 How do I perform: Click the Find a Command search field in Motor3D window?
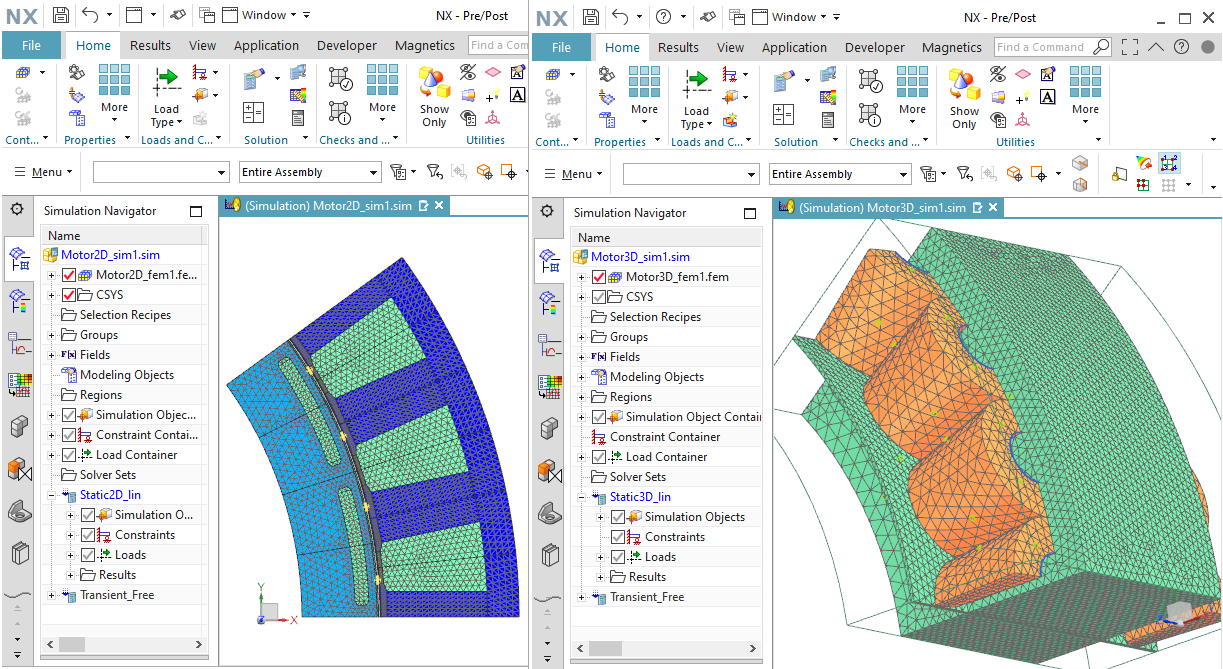point(1042,47)
